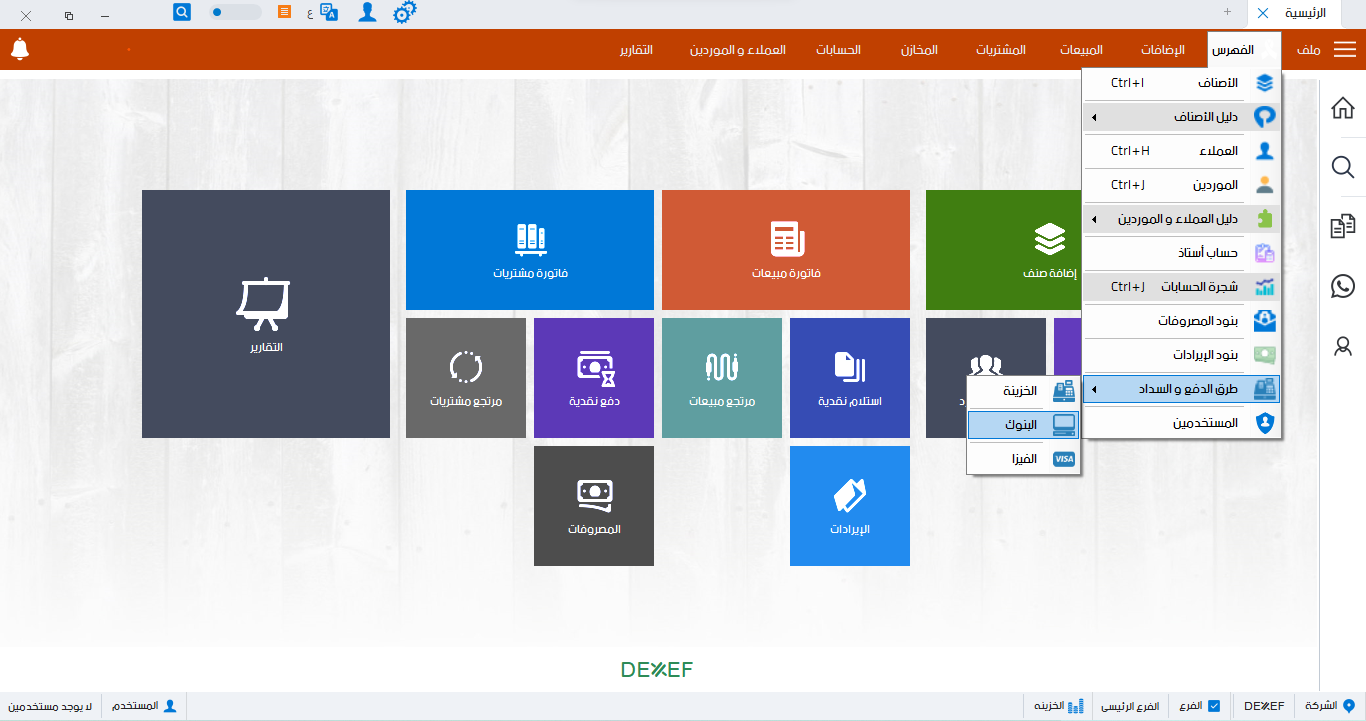The height and width of the screenshot is (721, 1366).
Task: Open the فاتورة مشتريات tile
Action: tap(530, 250)
